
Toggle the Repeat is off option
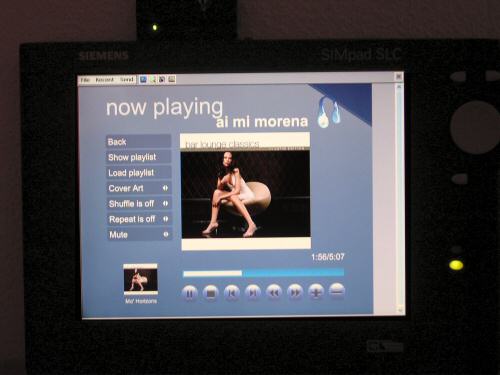[139, 219]
